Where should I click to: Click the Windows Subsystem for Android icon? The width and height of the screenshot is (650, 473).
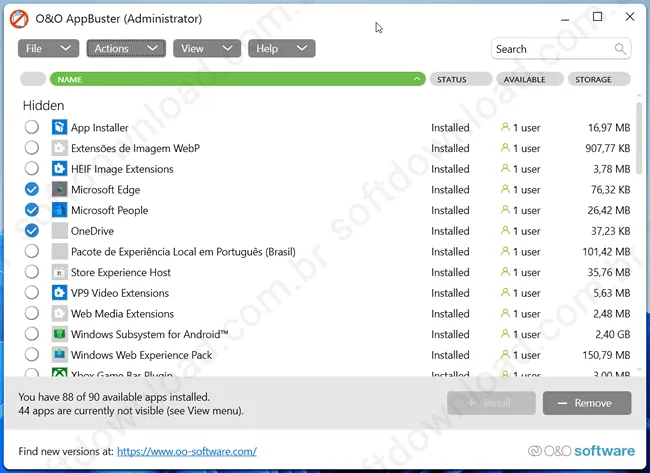coord(59,334)
